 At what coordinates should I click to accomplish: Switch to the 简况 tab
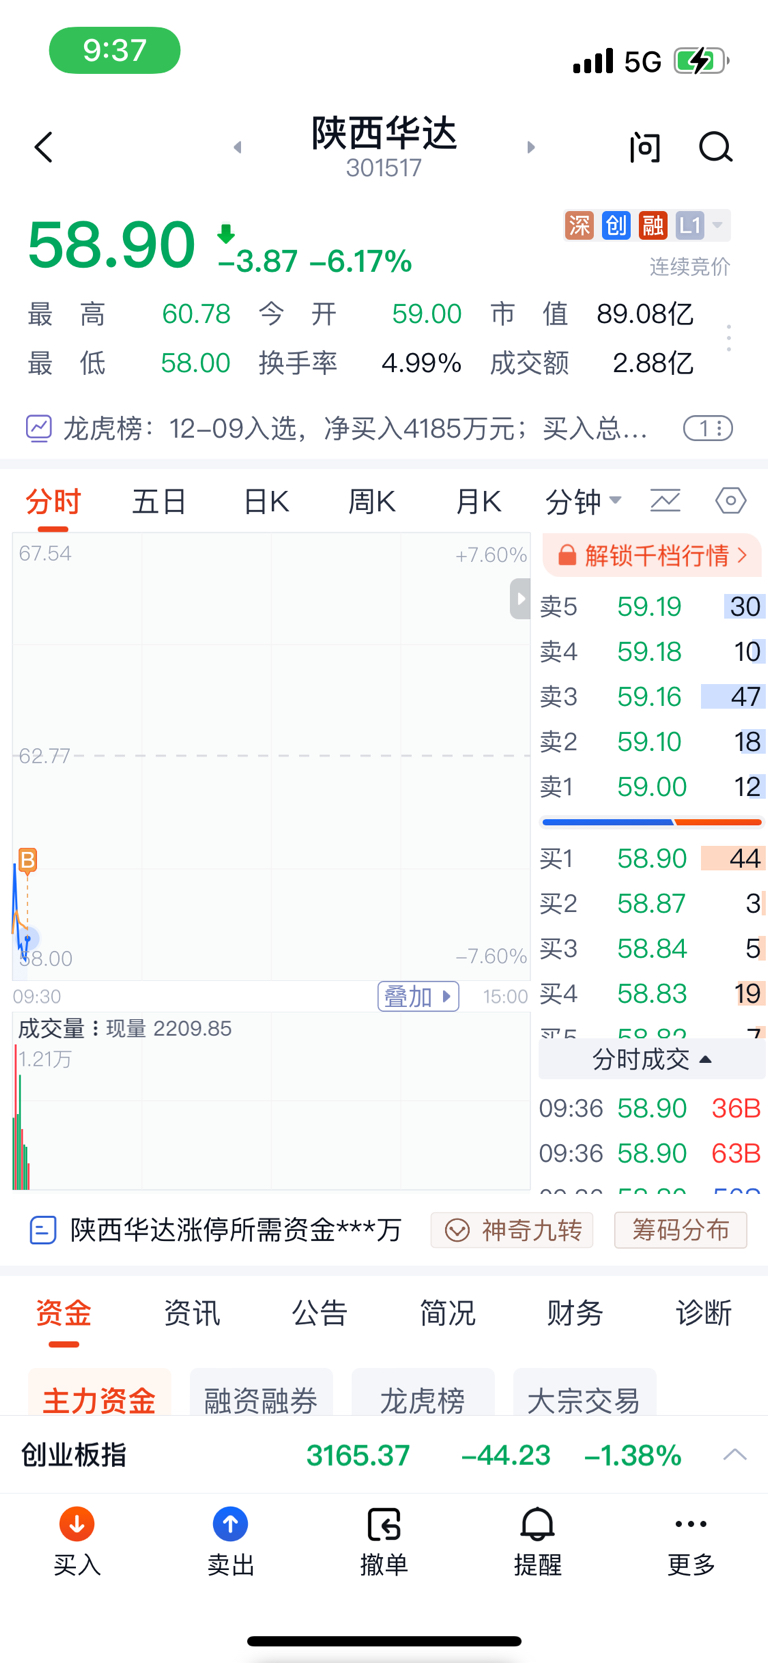[x=448, y=1313]
